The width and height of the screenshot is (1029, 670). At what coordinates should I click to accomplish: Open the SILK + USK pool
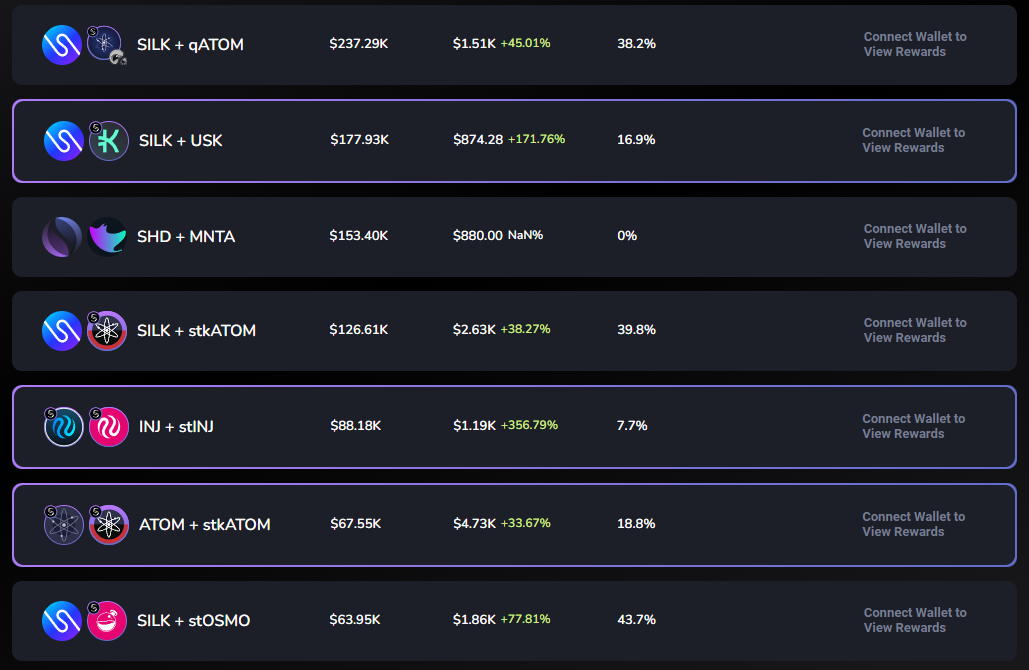click(x=180, y=141)
